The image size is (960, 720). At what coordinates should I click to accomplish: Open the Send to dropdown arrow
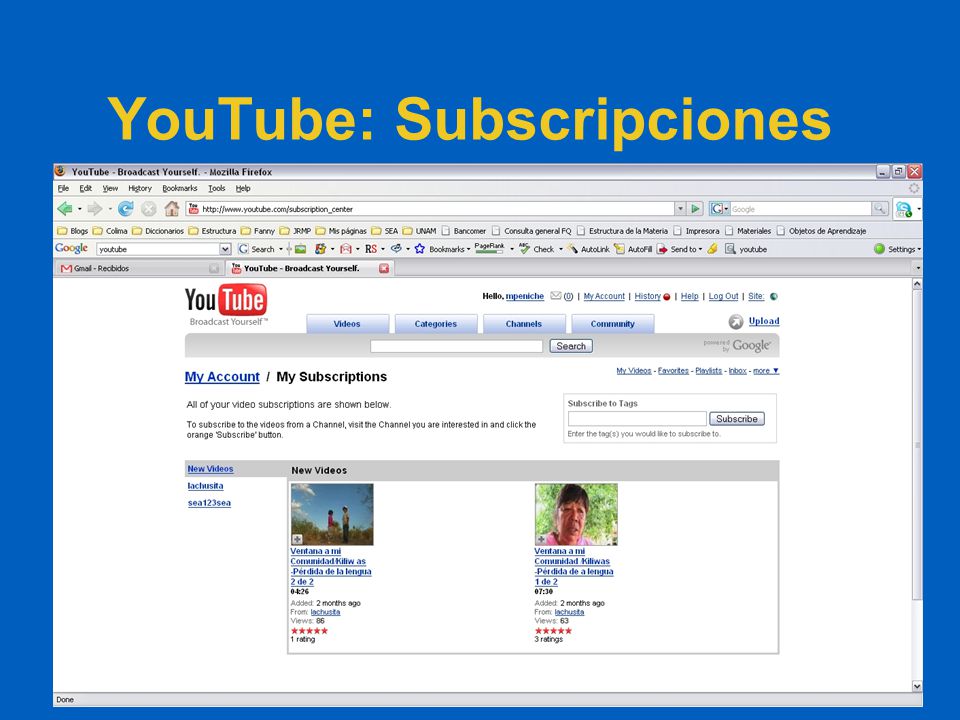point(700,249)
